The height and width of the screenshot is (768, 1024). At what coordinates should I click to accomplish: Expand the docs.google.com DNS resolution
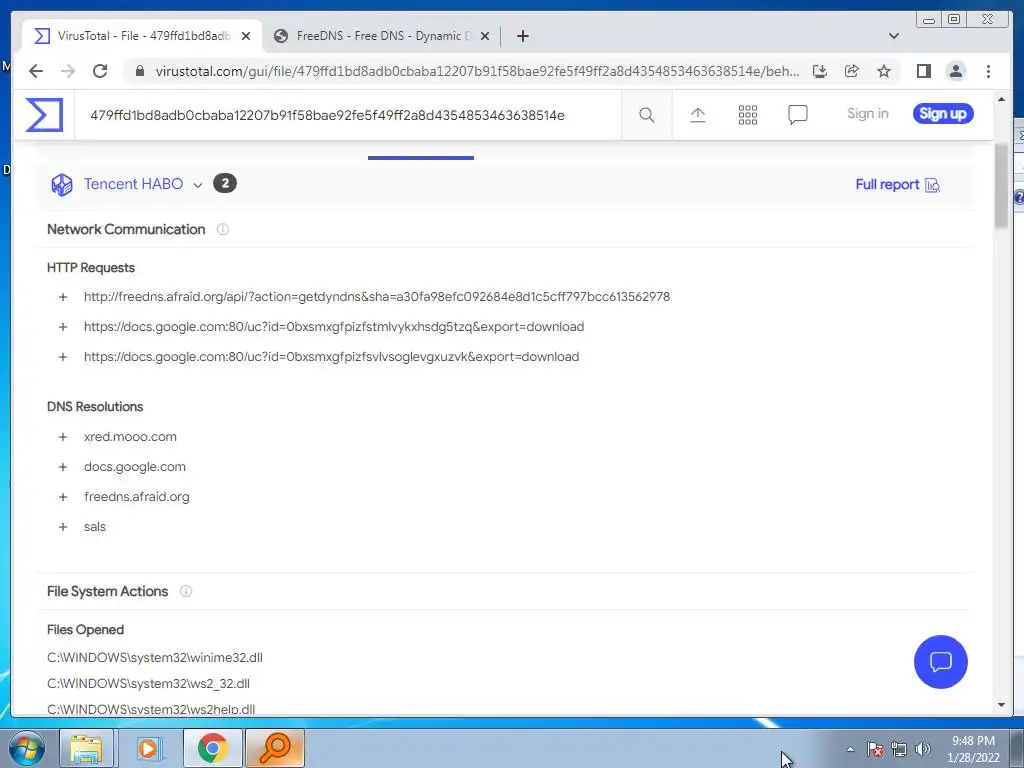[x=63, y=467]
